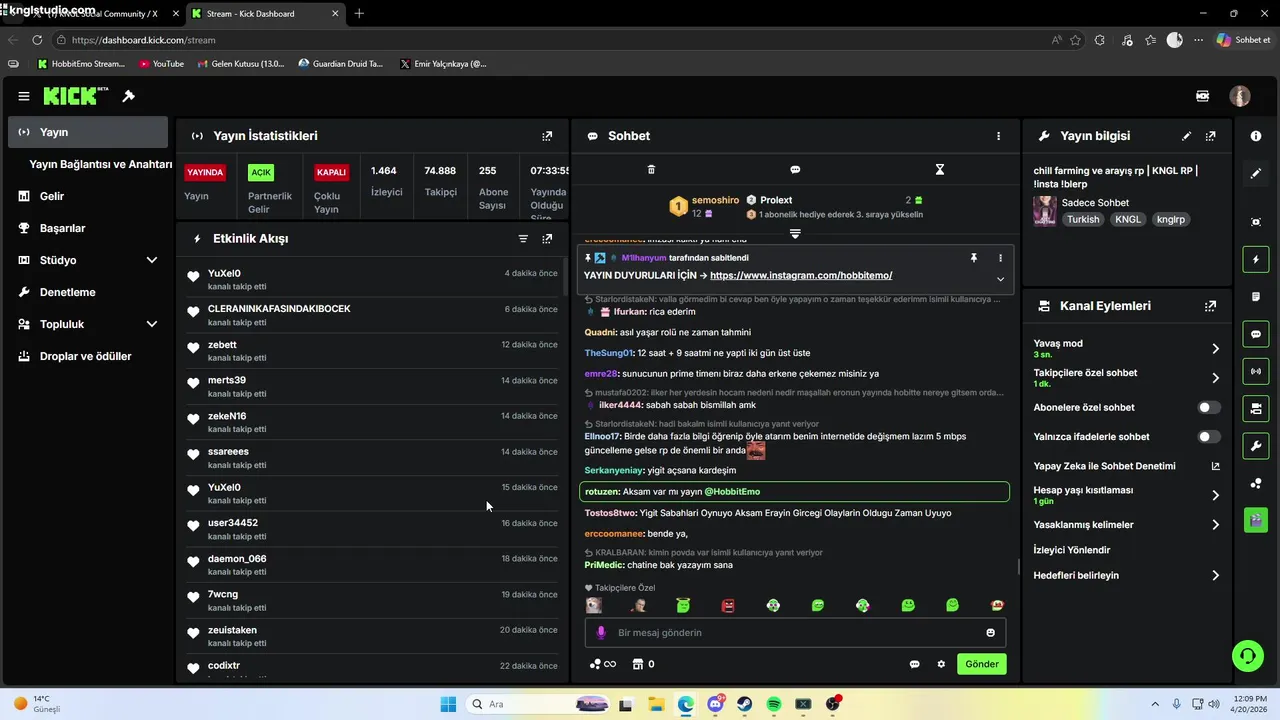Click the Turkish tag

tap(1083, 219)
